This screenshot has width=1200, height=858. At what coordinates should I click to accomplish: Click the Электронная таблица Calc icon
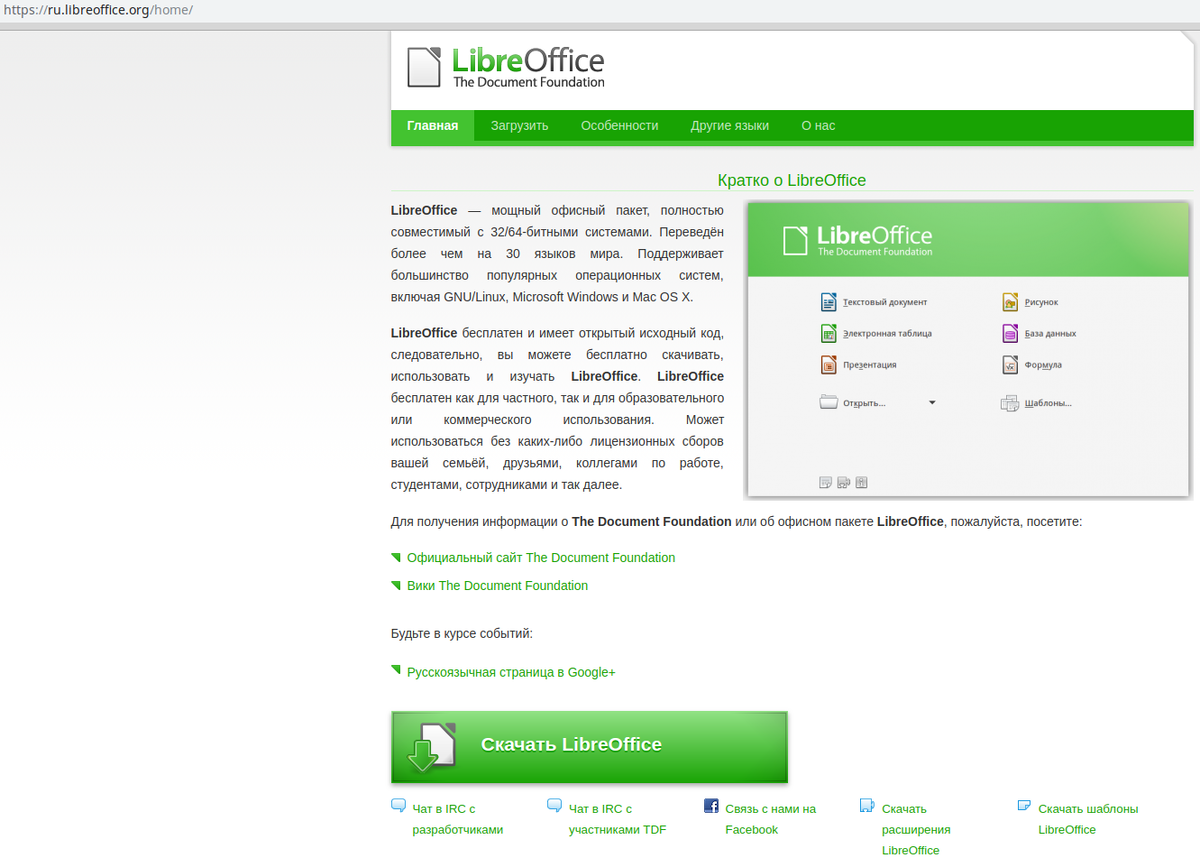[827, 333]
